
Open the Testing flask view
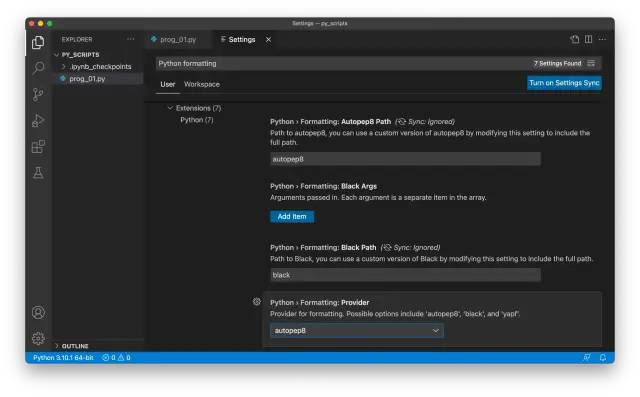coord(38,173)
